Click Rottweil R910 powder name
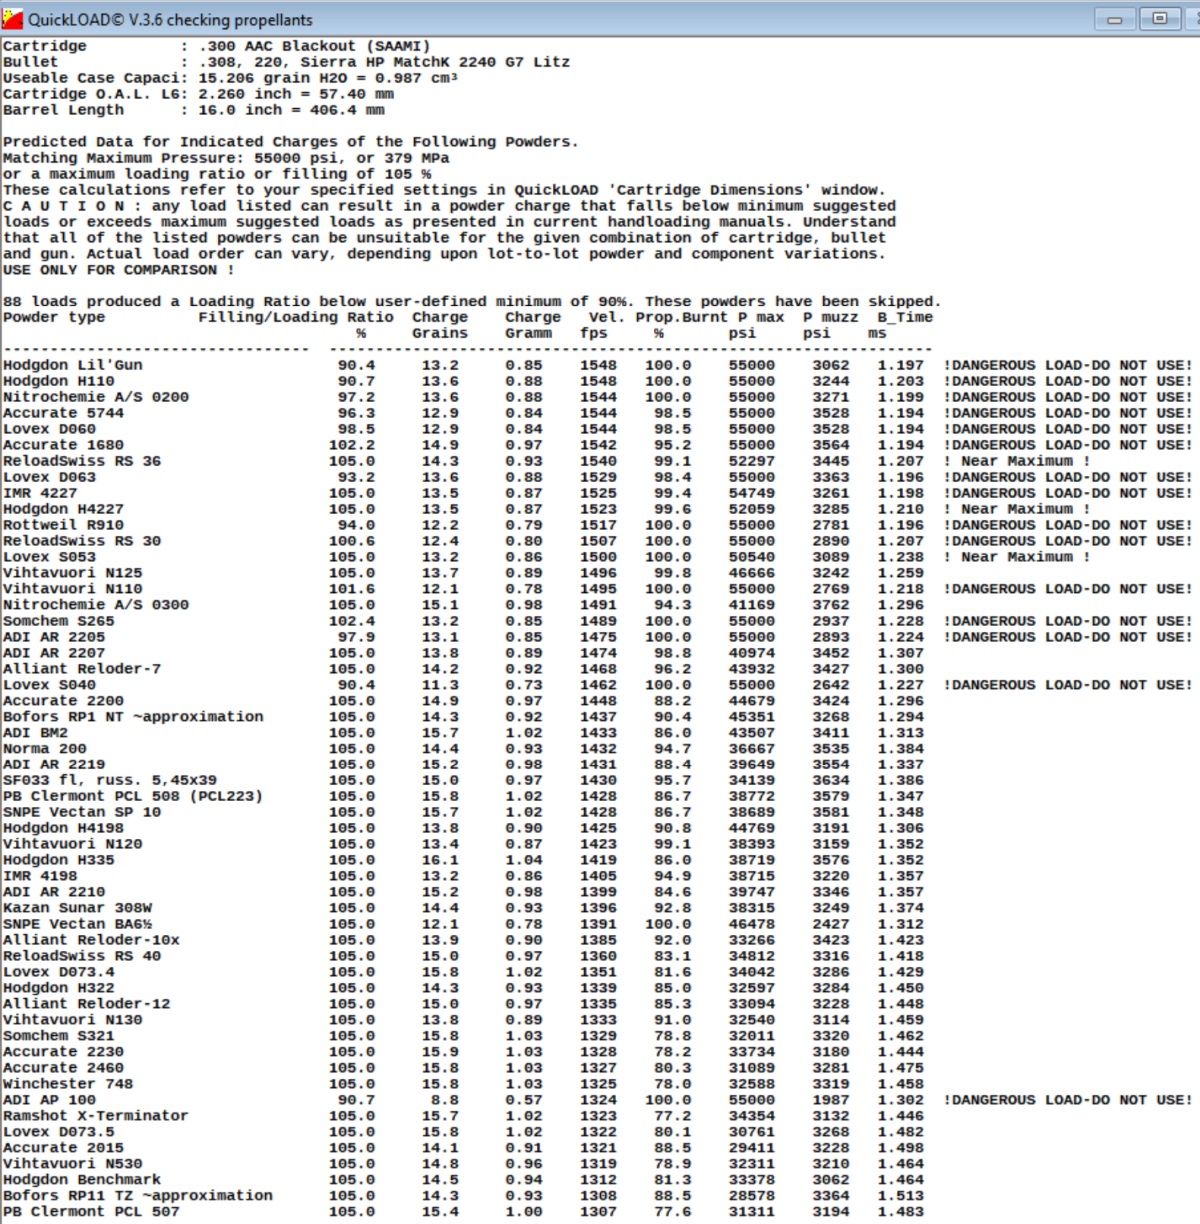Screen dimensions: 1200x1224 coord(63,525)
